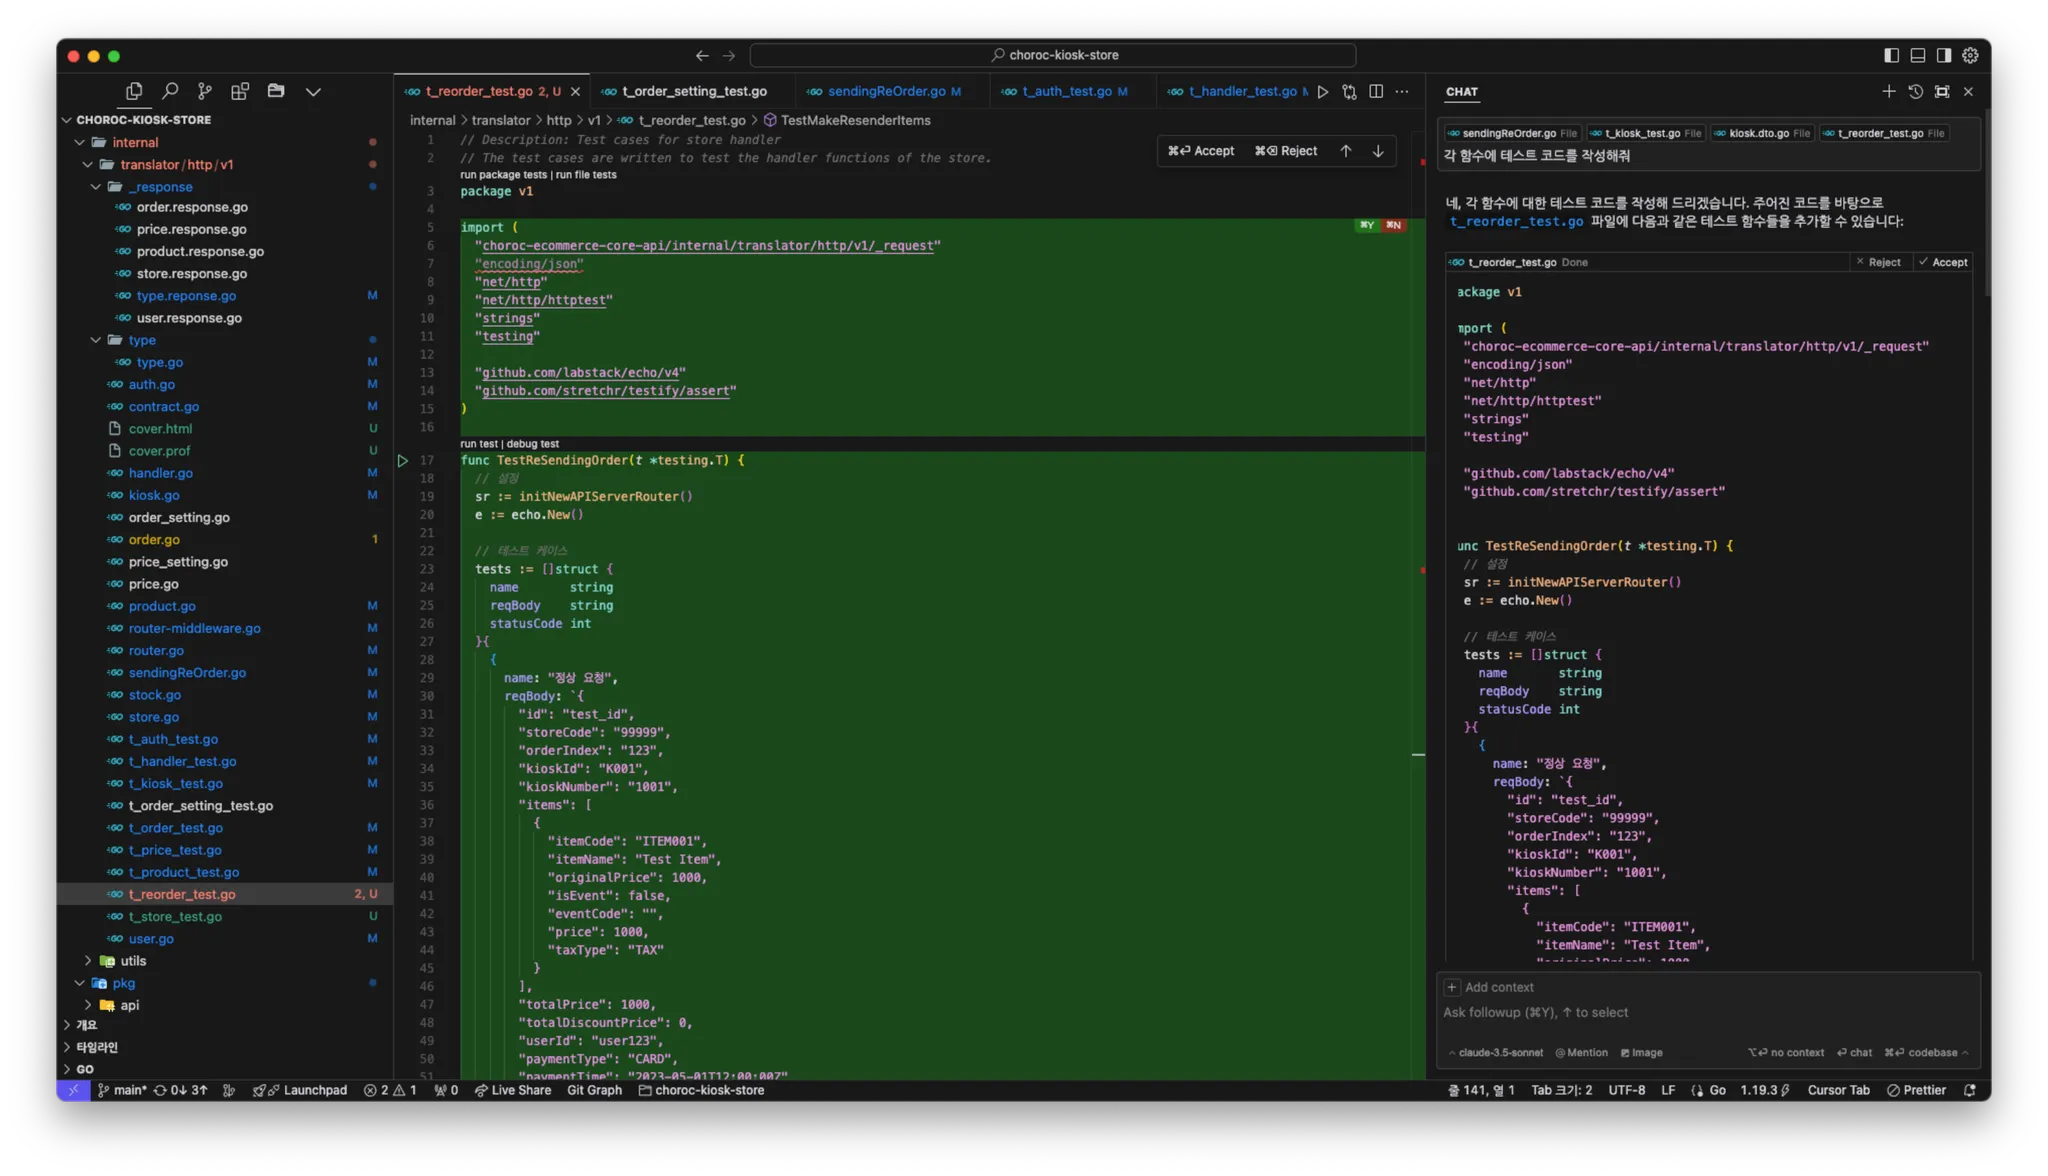Toggle the primary sidebar layout icon
The width and height of the screenshot is (2048, 1176).
pos(1891,55)
